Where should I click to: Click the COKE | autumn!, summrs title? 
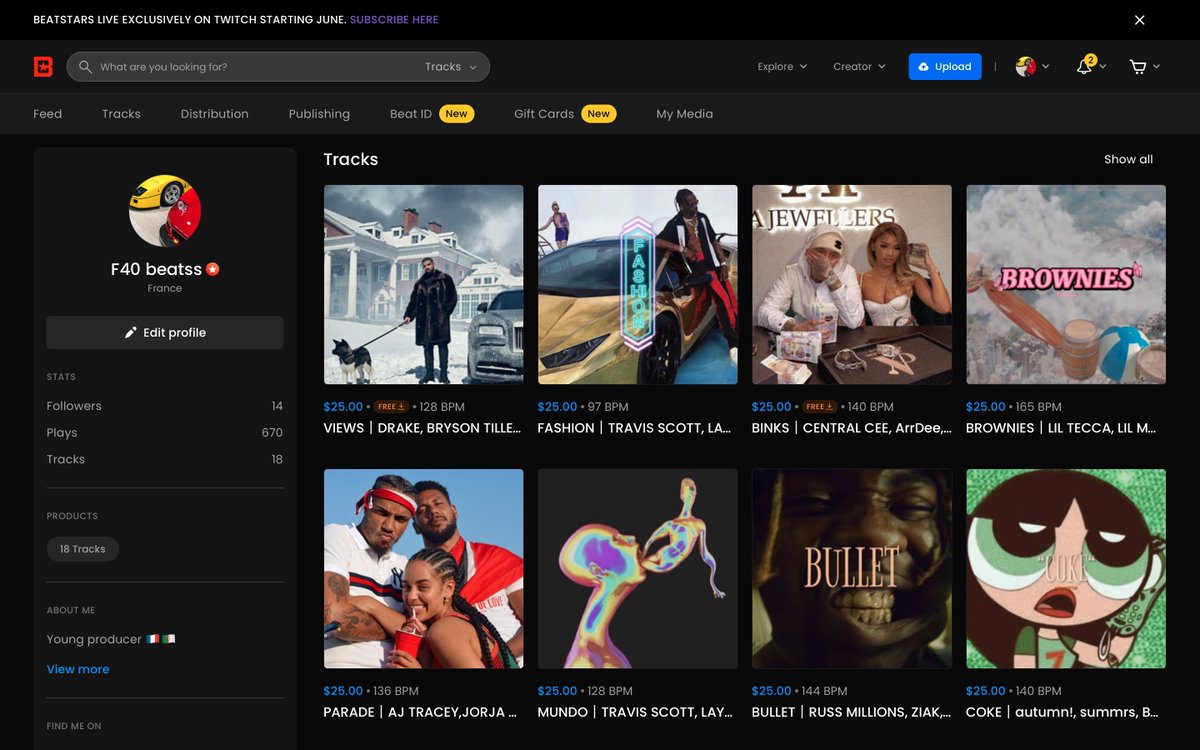pos(1062,712)
